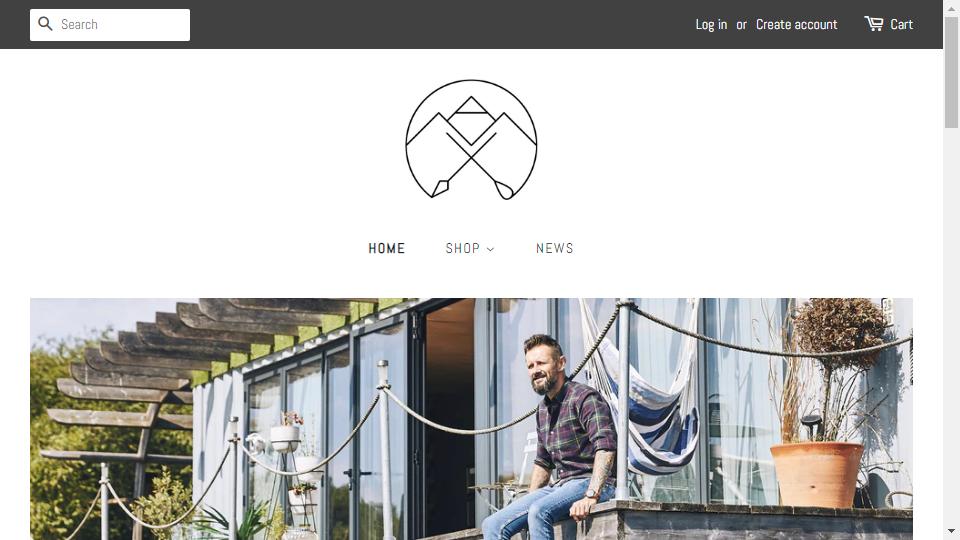
Task: Open the shopping cart icon
Action: (874, 24)
